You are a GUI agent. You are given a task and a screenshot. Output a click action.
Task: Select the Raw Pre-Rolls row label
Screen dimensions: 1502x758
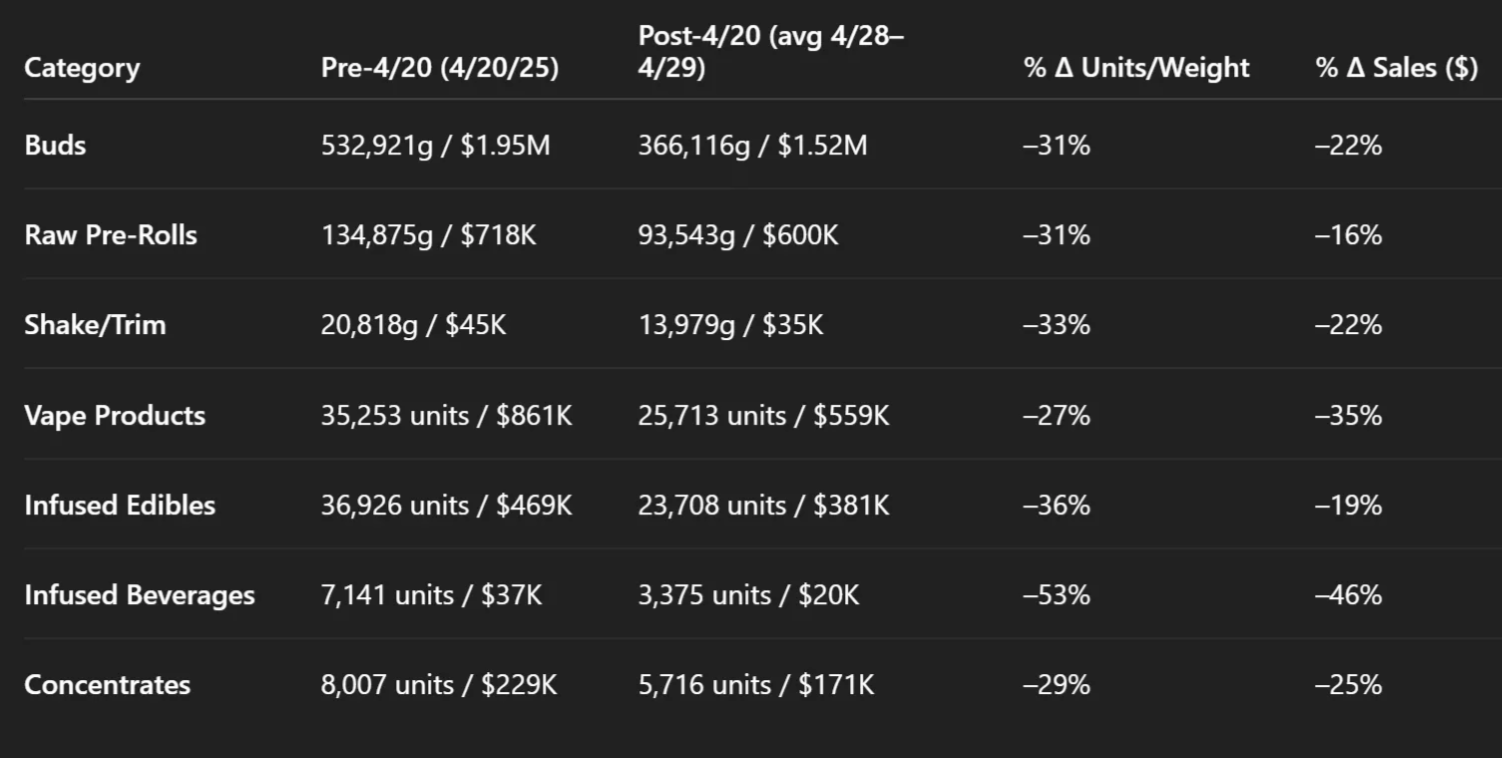pos(111,236)
